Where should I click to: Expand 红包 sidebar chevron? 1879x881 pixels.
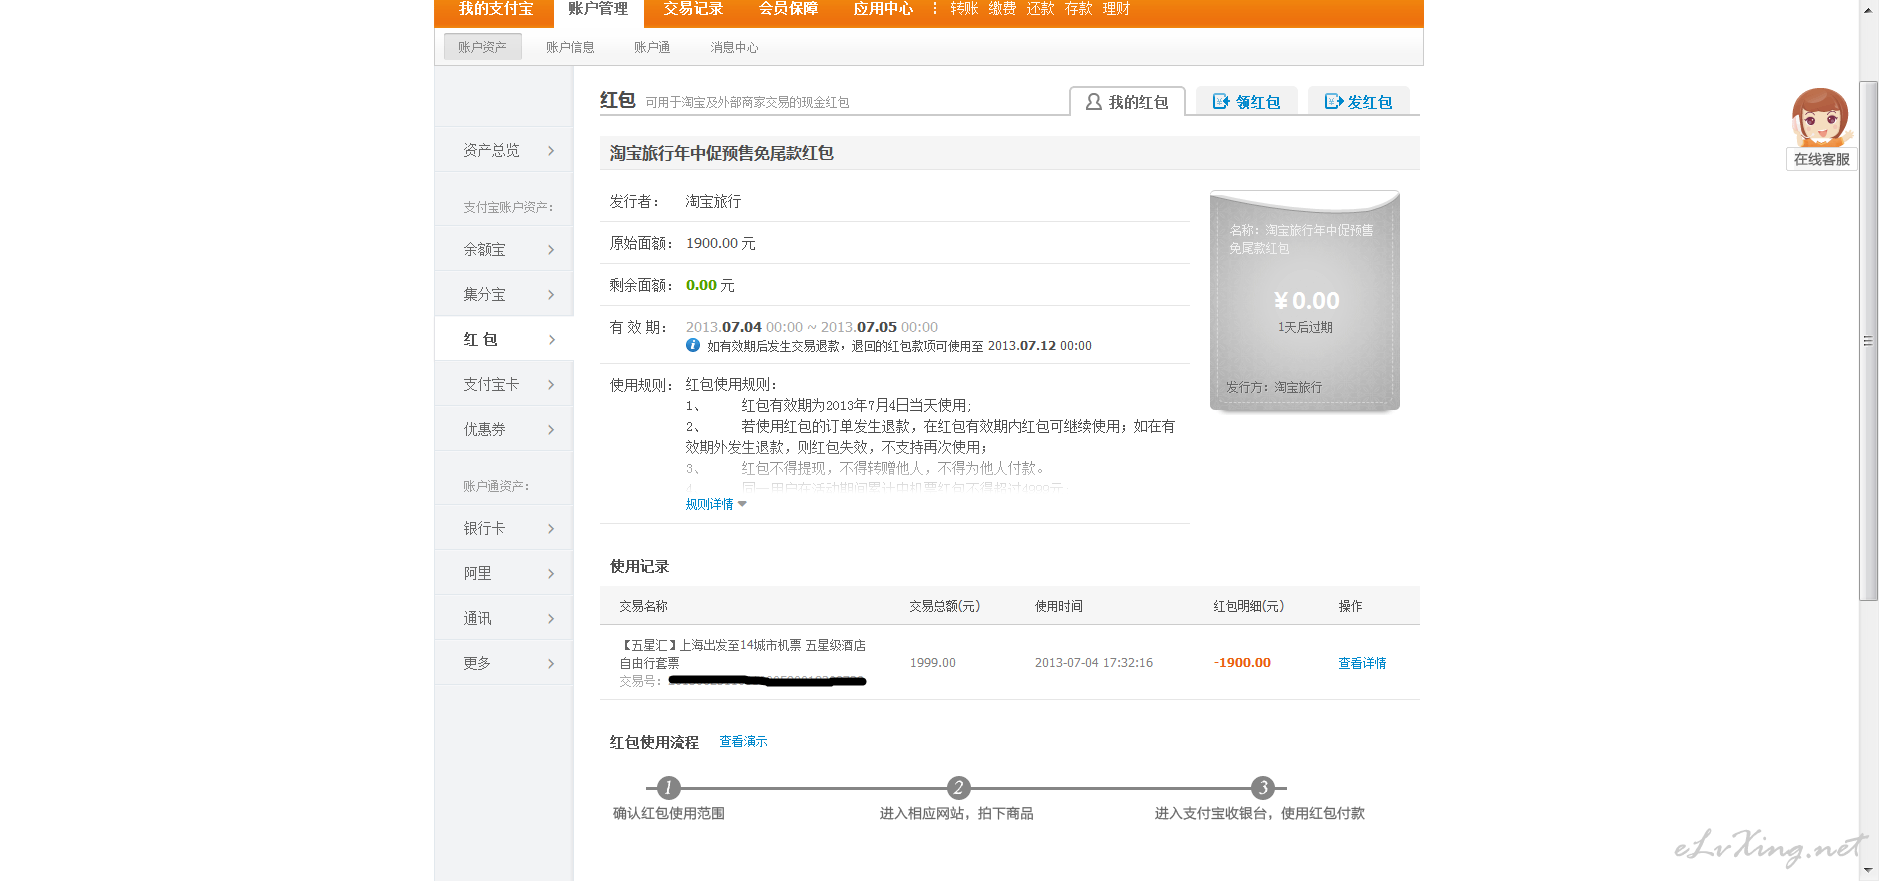pos(551,340)
